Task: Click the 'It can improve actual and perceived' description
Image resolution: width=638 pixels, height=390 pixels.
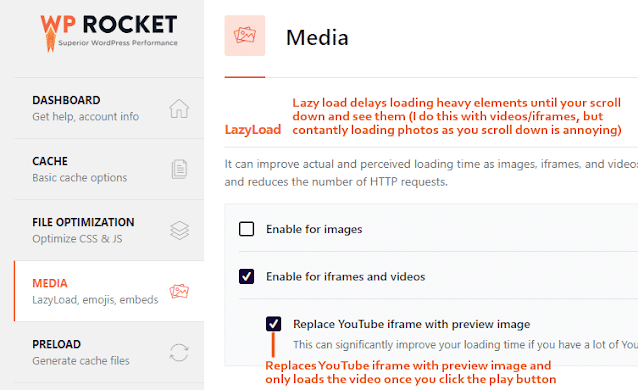Action: pyautogui.click(x=431, y=173)
